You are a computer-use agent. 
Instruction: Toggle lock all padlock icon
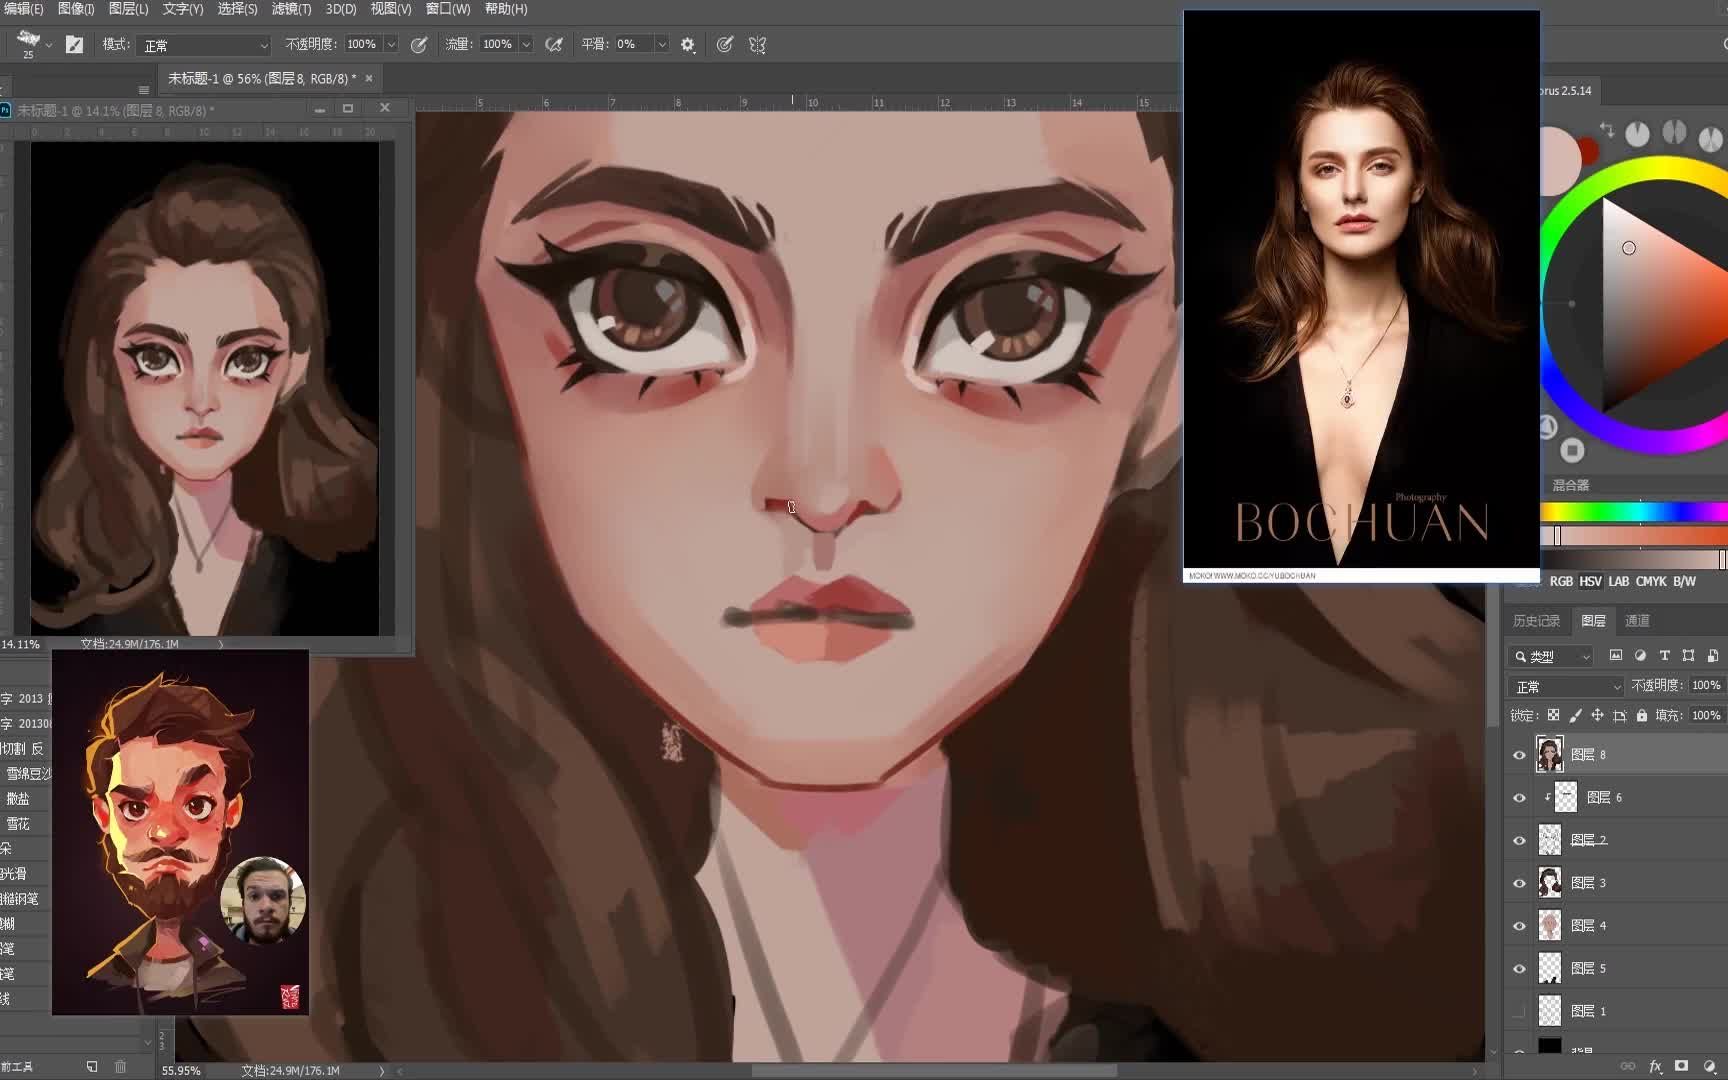pyautogui.click(x=1642, y=715)
